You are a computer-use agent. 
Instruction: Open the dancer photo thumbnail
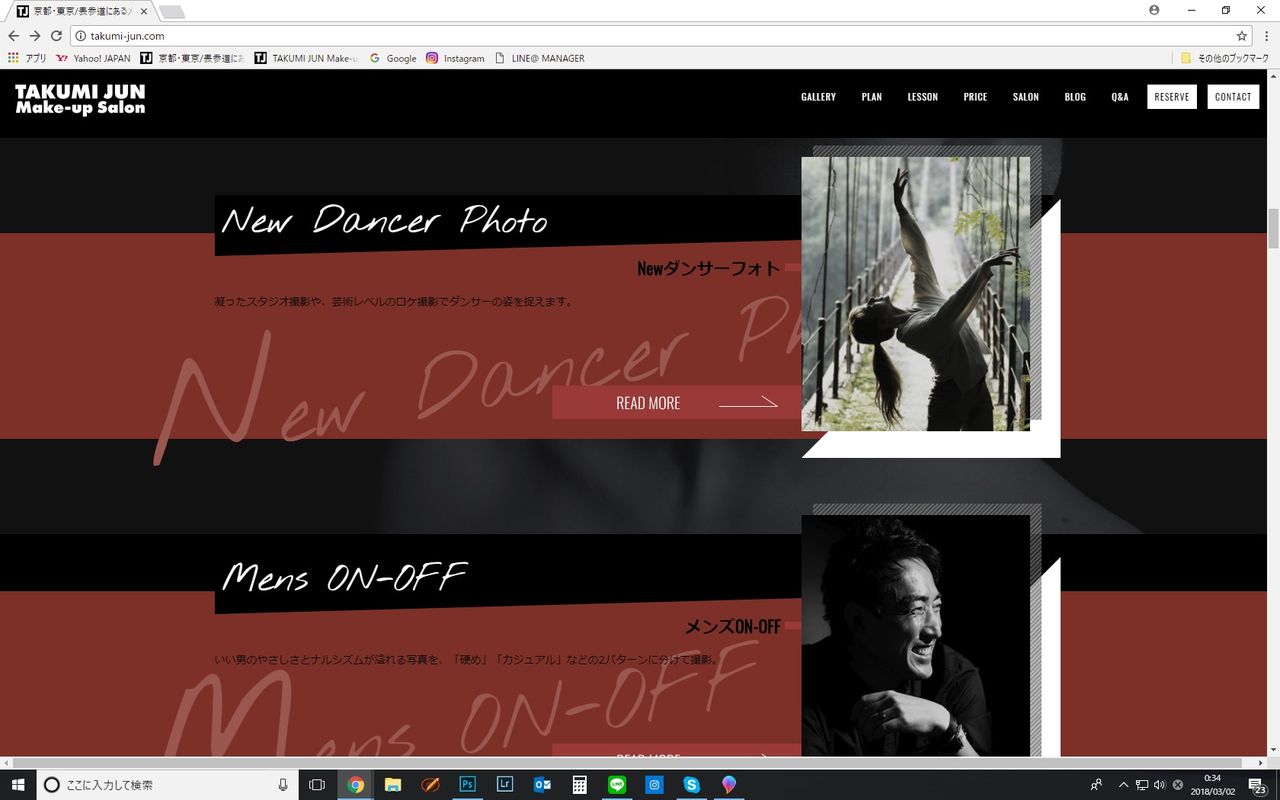click(x=915, y=294)
